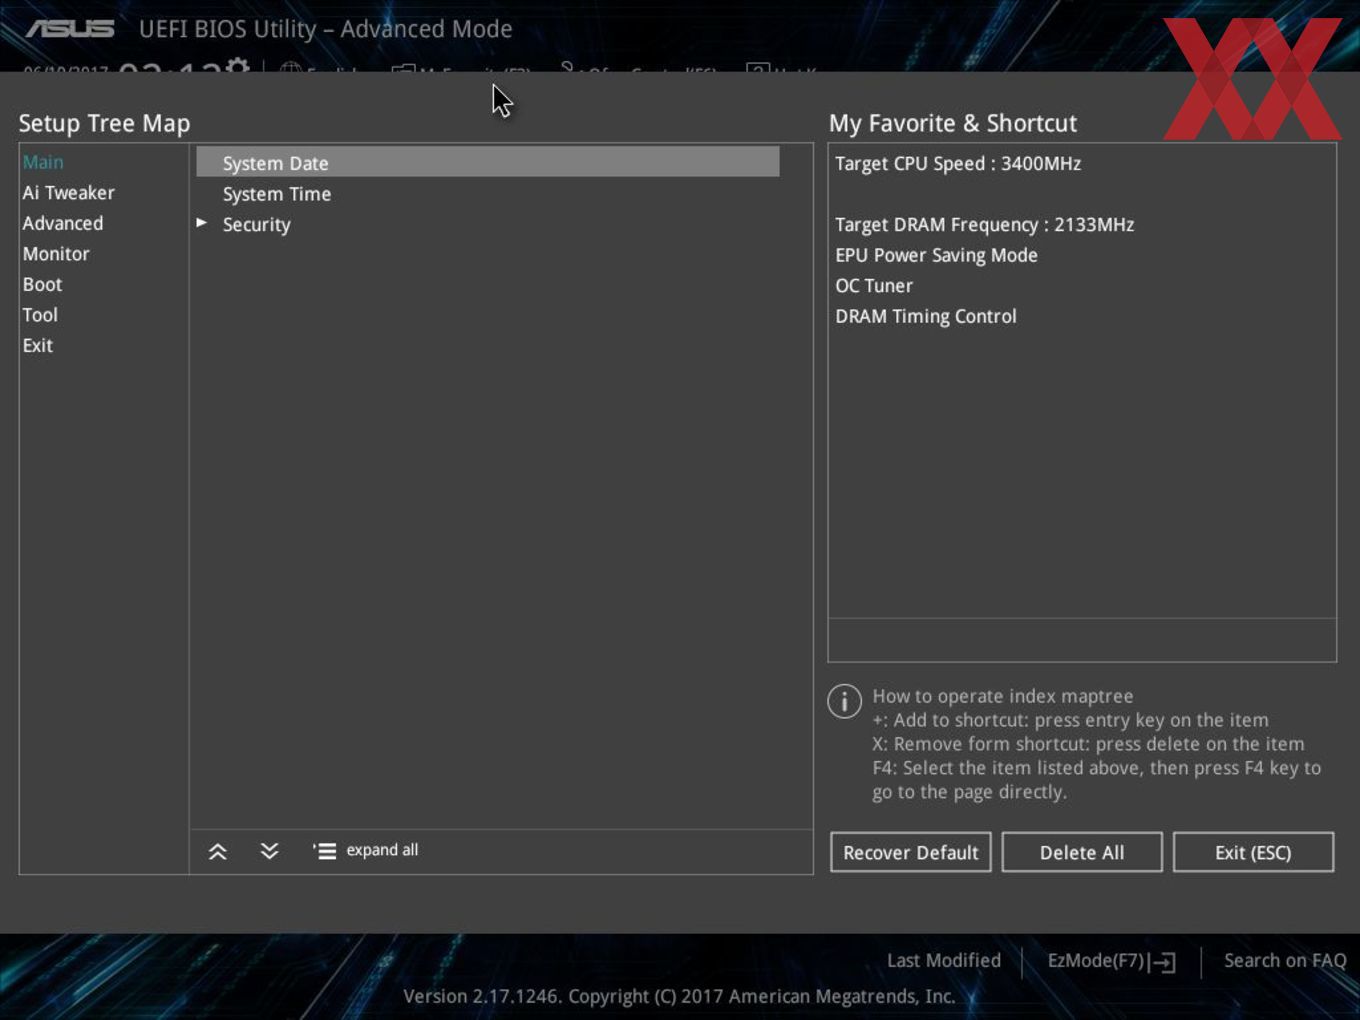Select Target DRAM Frequency shortcut
Viewport: 1360px width, 1020px height.
(x=984, y=225)
